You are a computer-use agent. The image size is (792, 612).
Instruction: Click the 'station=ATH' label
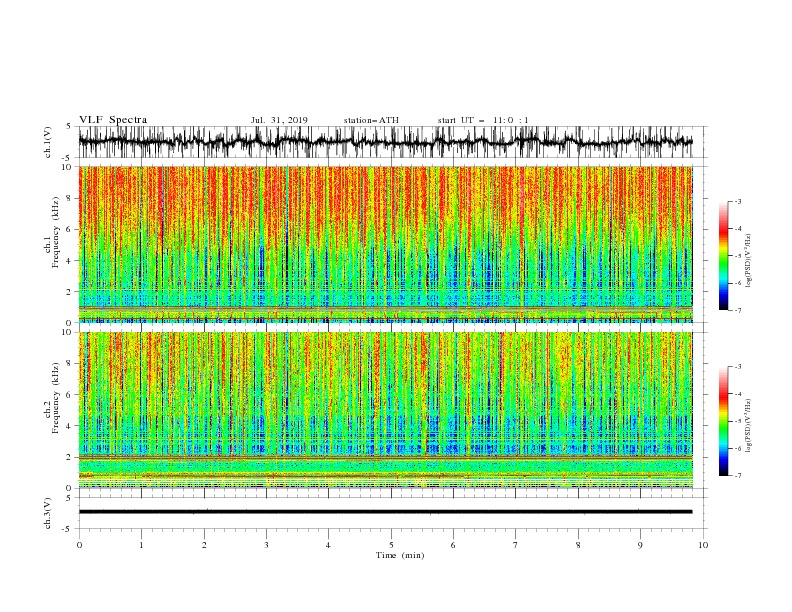[x=371, y=120]
